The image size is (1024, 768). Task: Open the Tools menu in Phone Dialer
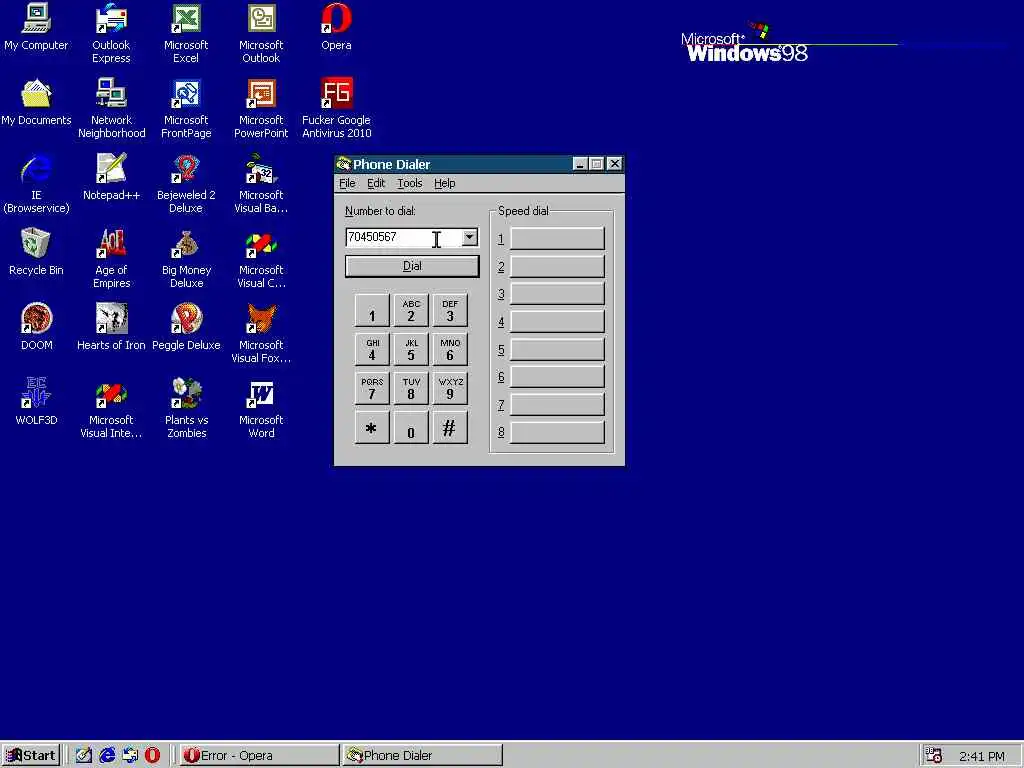(x=409, y=184)
